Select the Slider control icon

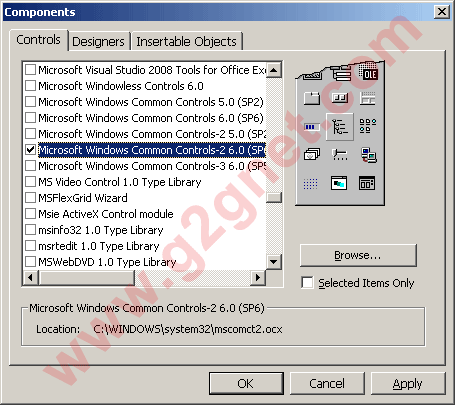pos(340,155)
